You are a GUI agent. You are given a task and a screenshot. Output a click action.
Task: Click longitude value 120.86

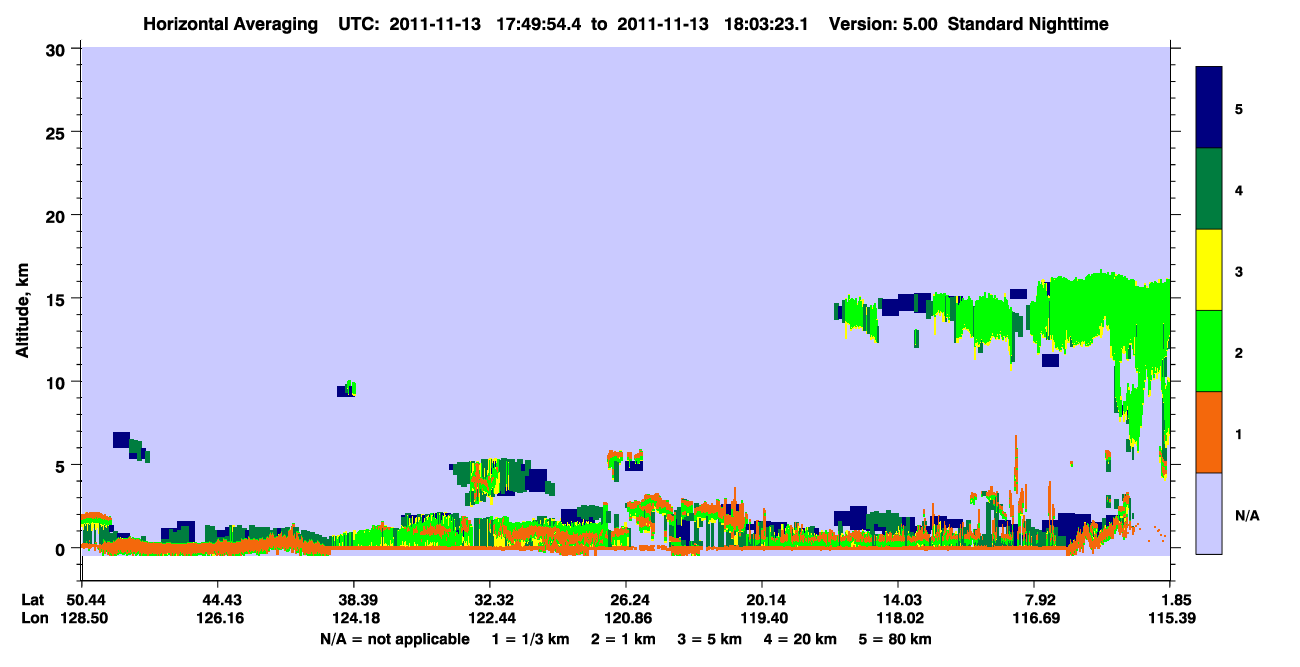tap(626, 619)
